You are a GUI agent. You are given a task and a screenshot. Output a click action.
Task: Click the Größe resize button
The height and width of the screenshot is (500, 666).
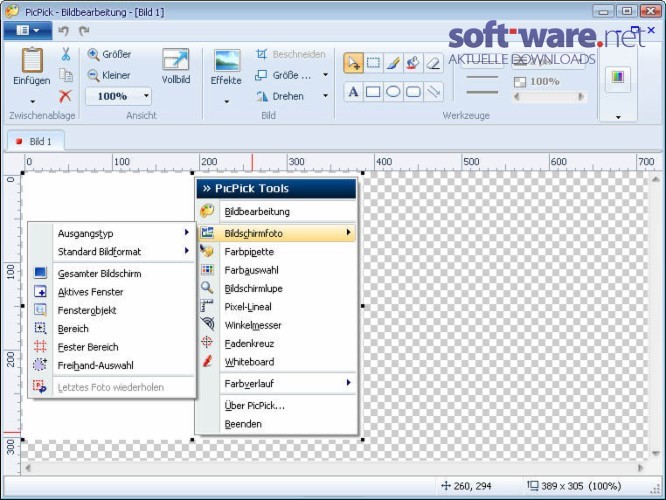click(283, 75)
